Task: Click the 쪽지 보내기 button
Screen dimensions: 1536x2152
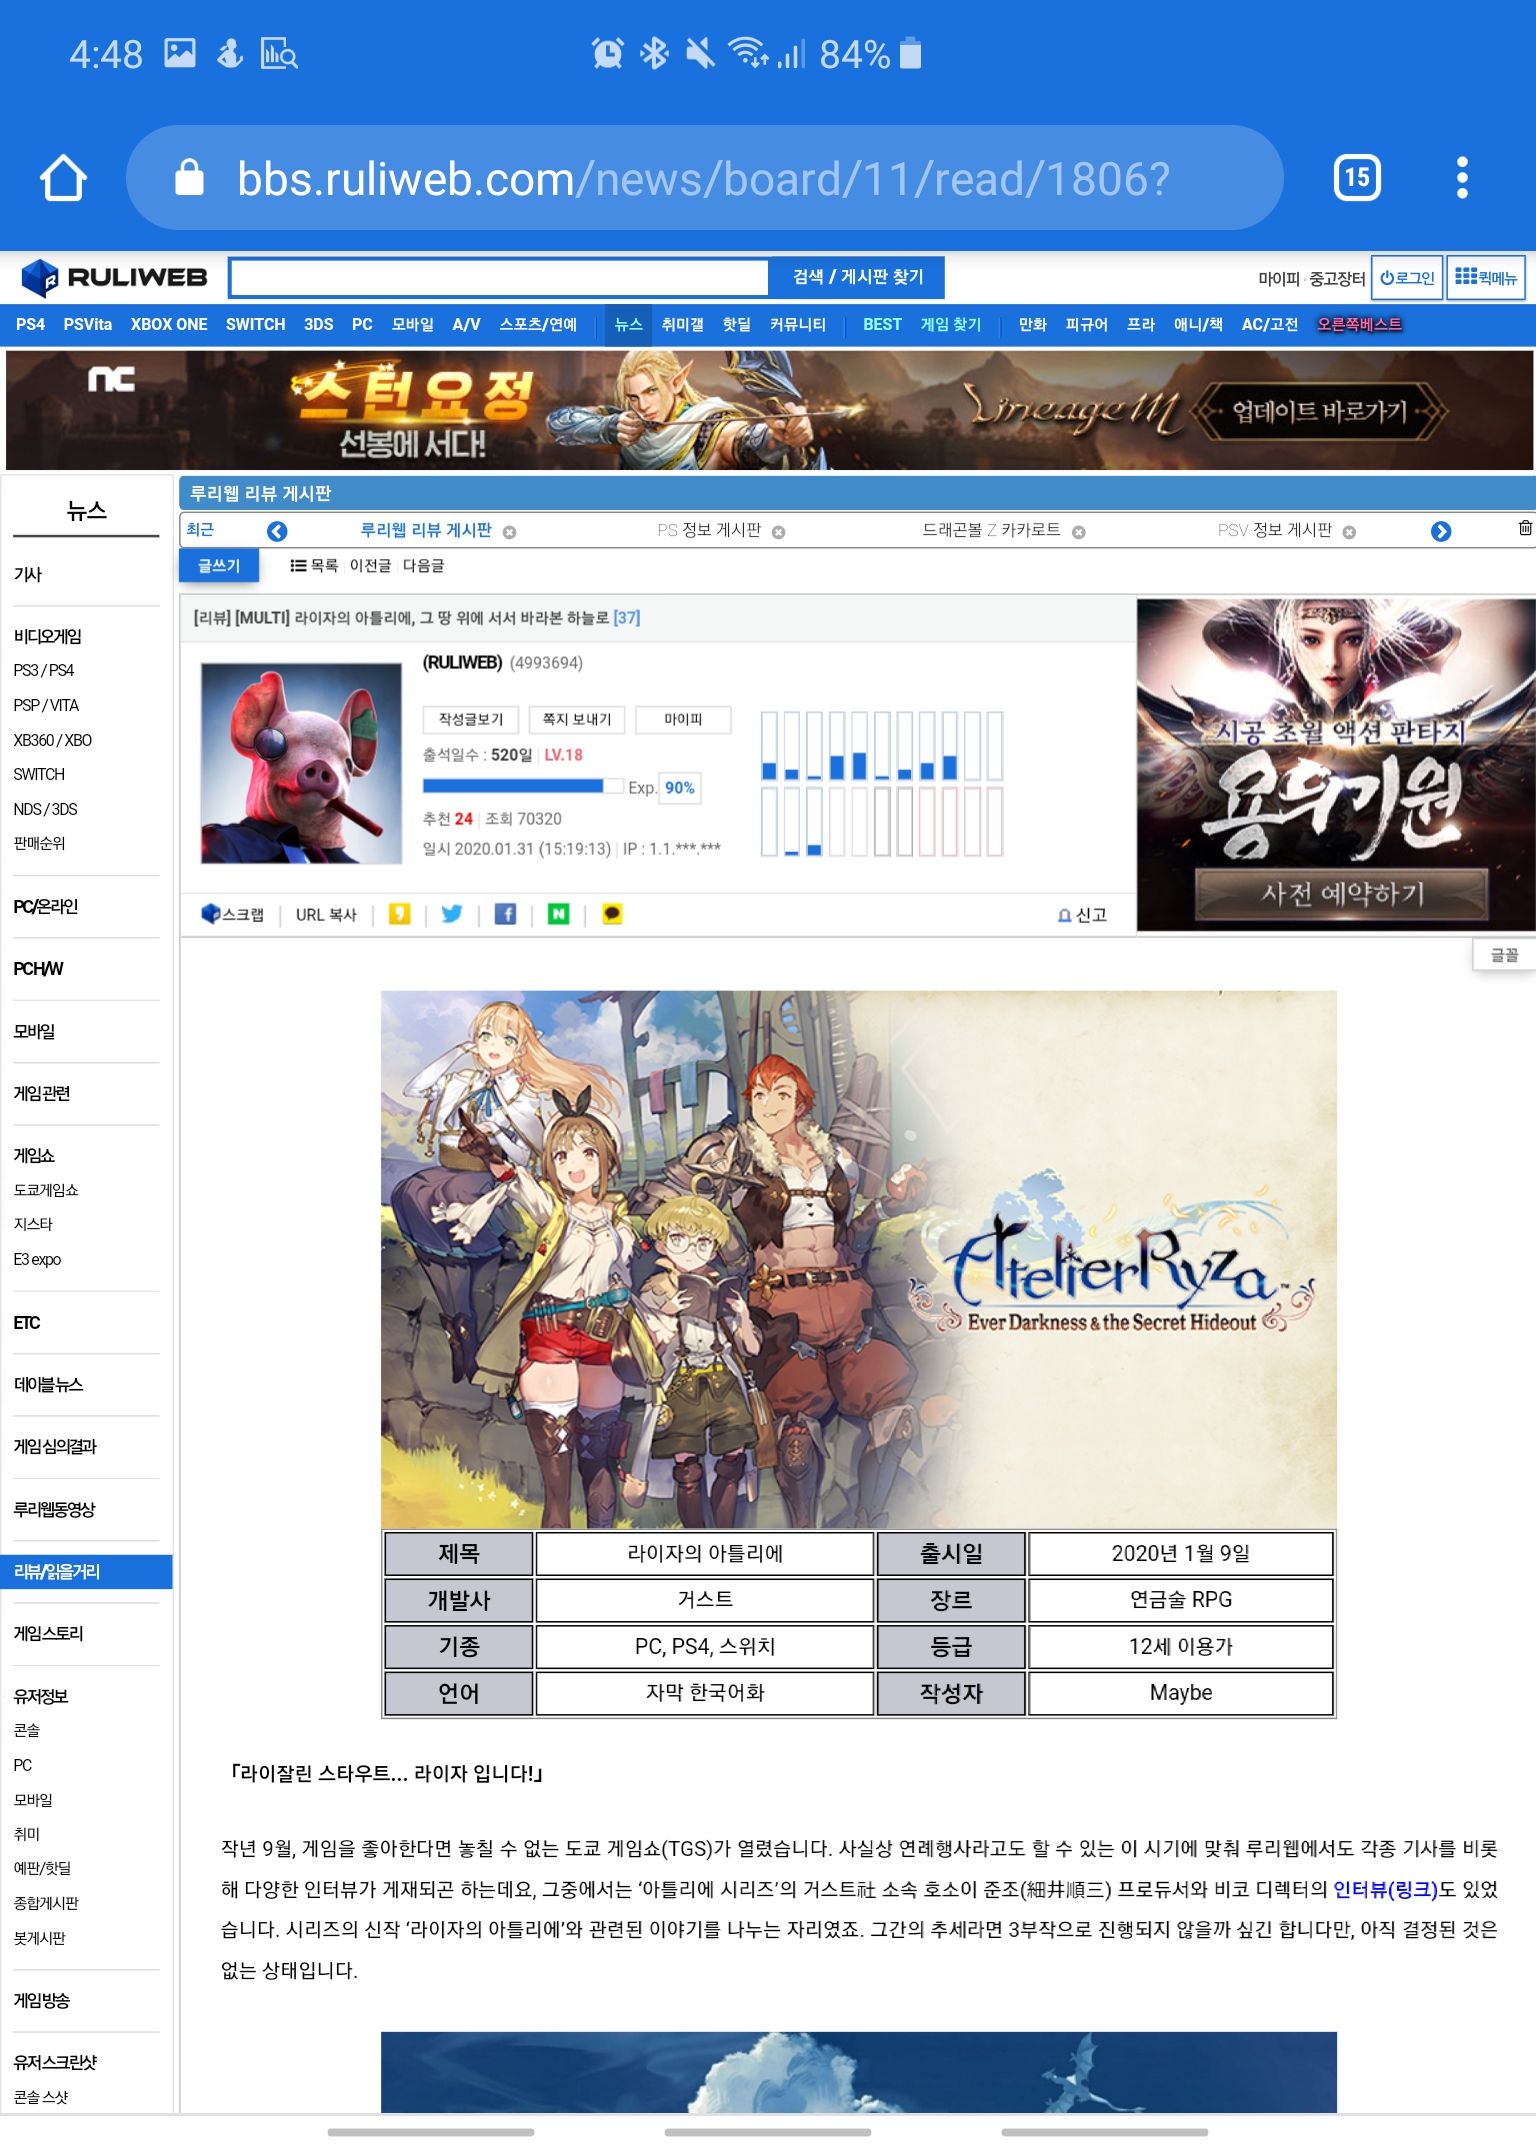Action: click(x=577, y=719)
